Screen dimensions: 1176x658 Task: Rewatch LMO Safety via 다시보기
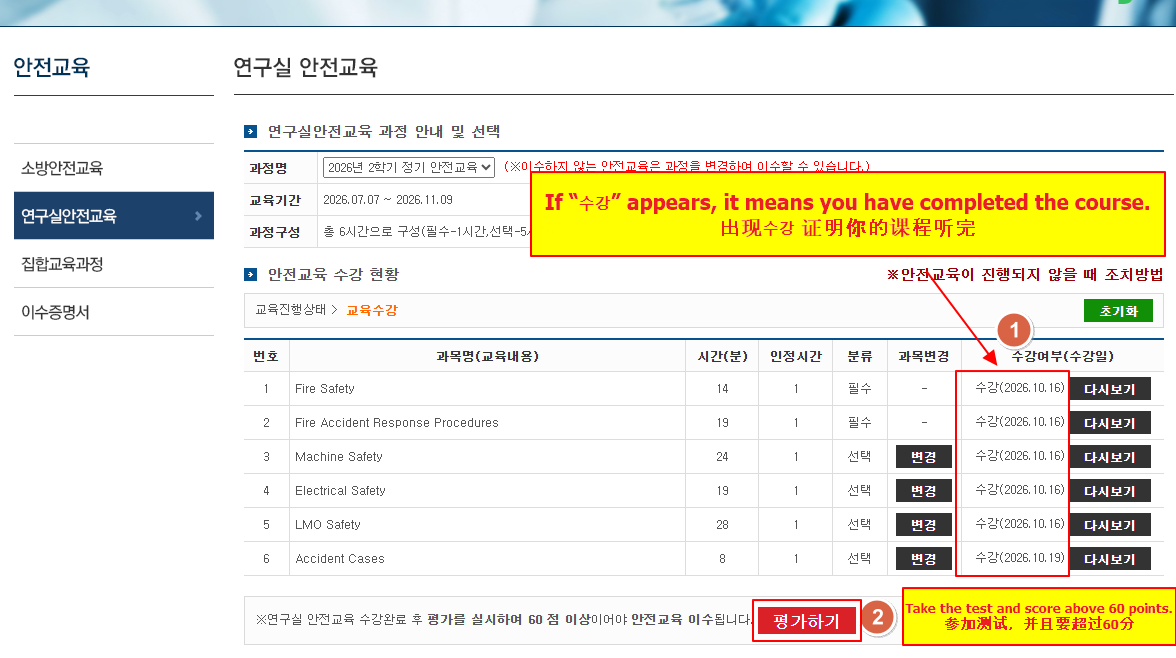click(x=1110, y=525)
